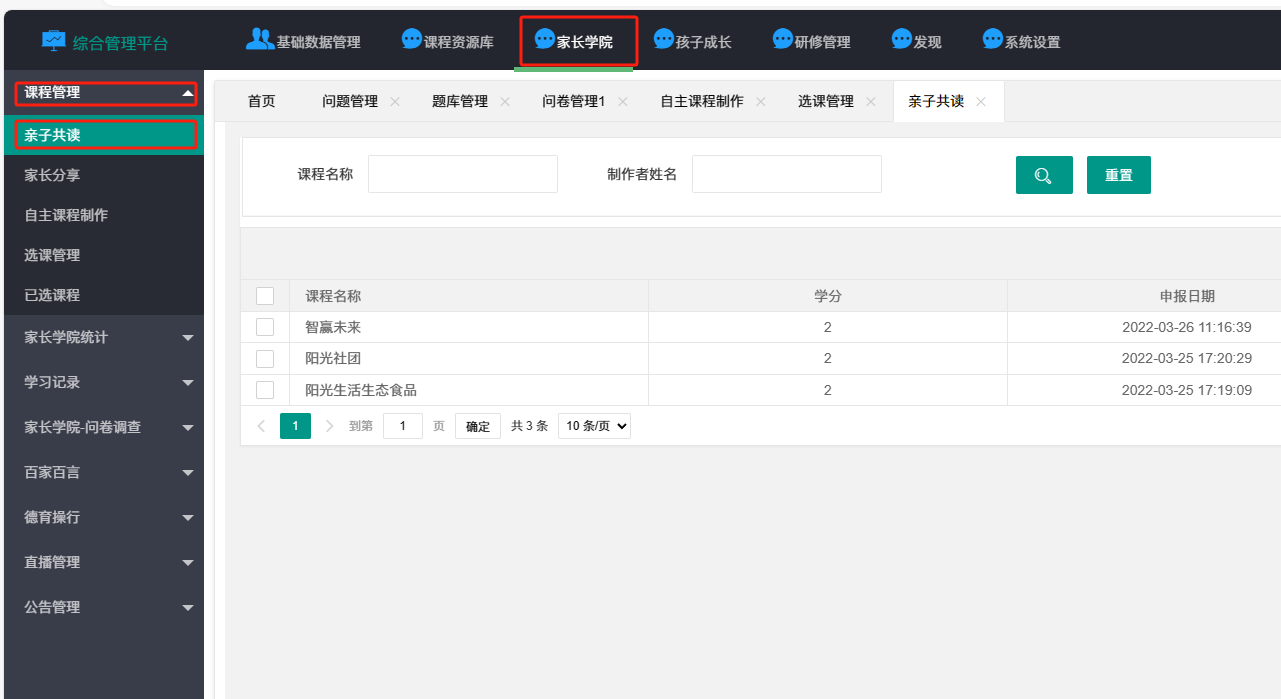Open 自主课程制作 in sidebar
Screen dimensions: 1281x699
coord(104,215)
